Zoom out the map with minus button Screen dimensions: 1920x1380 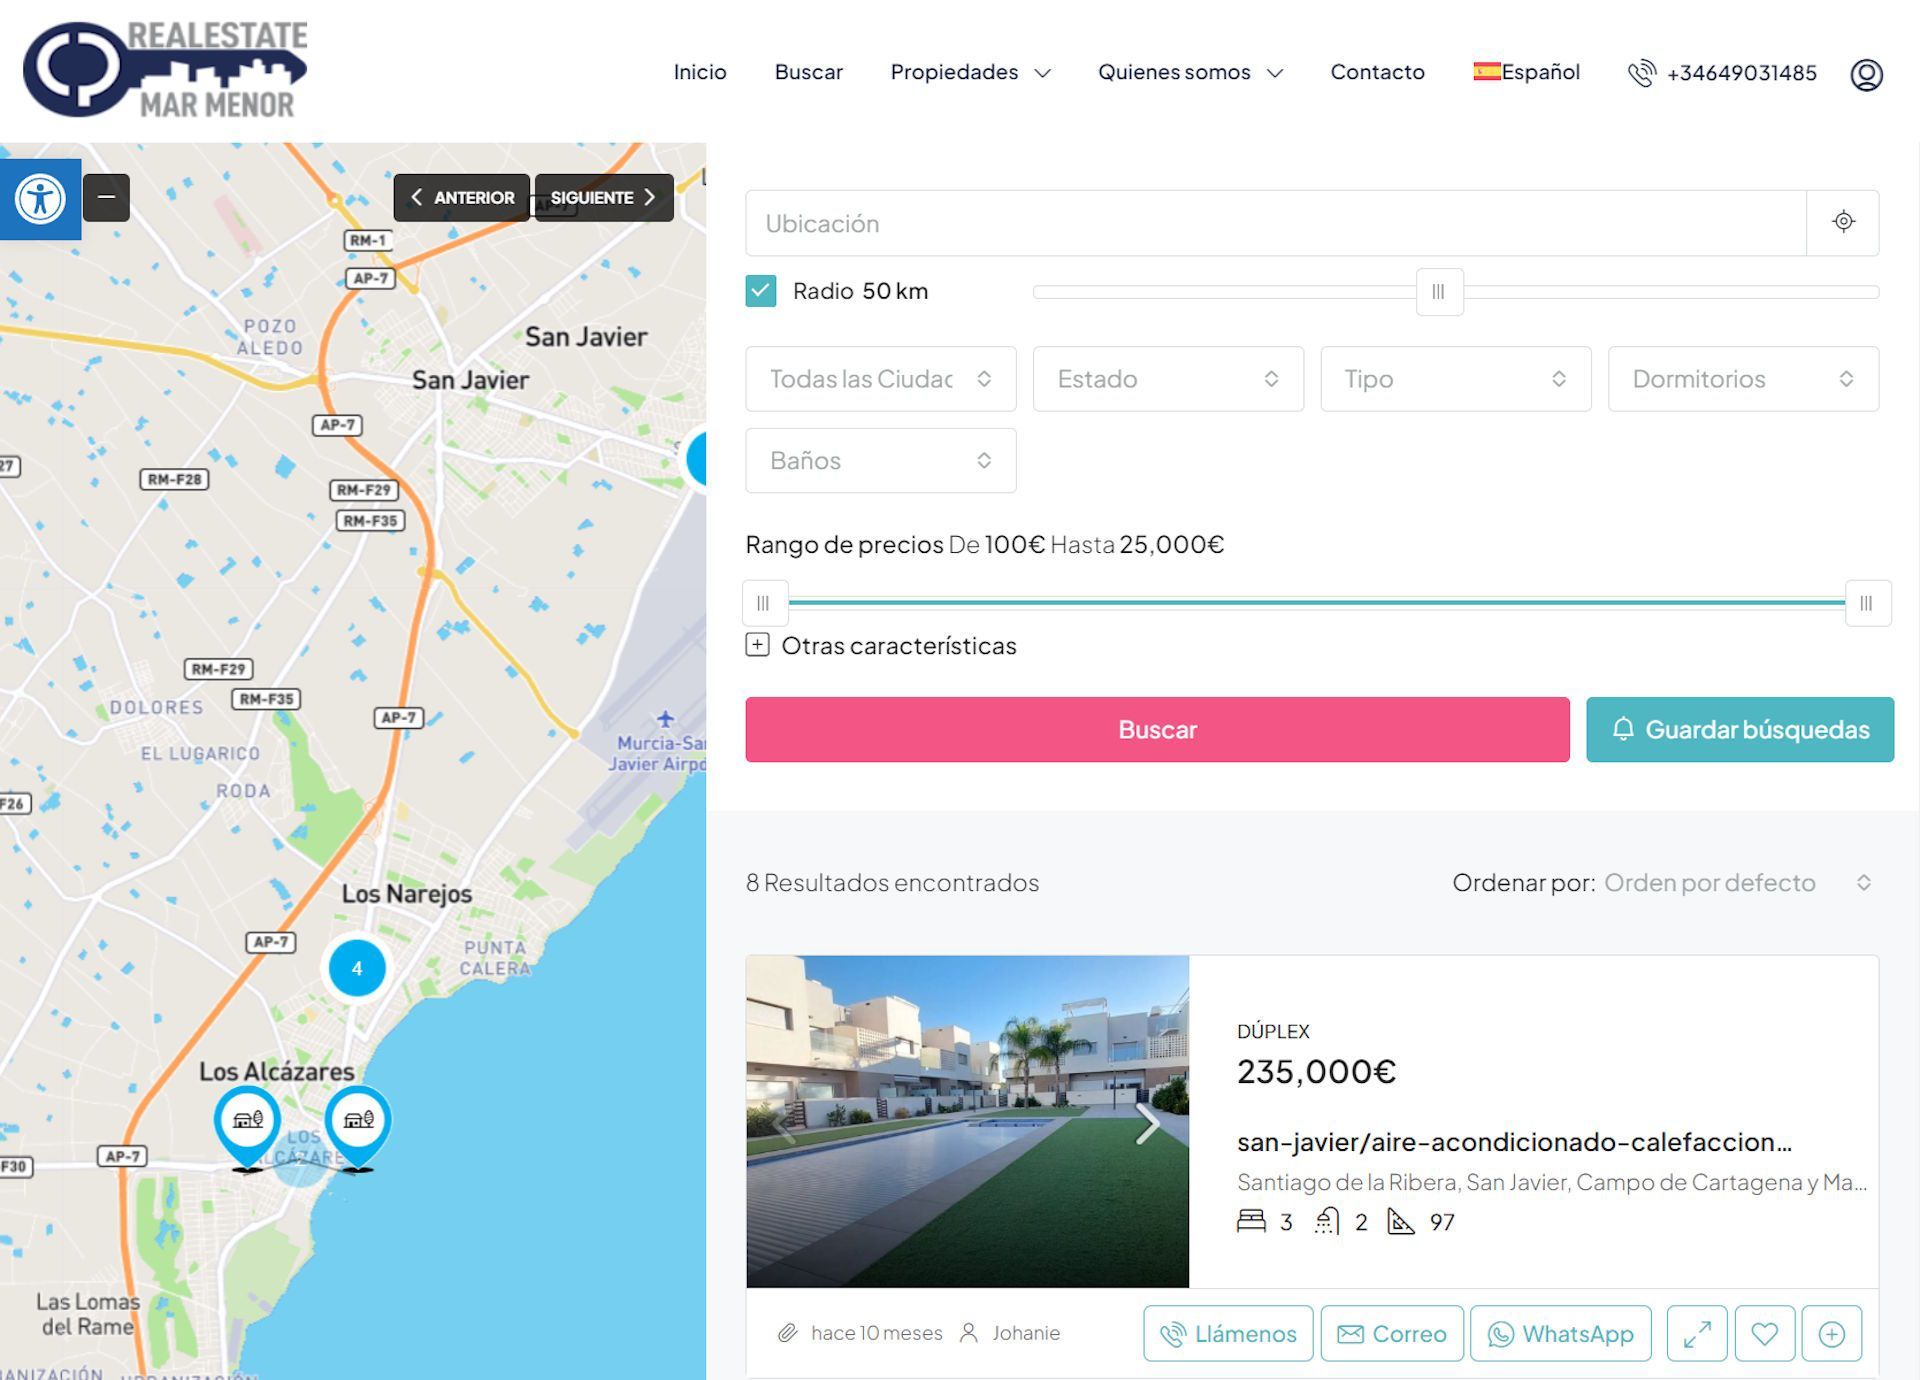tap(106, 197)
